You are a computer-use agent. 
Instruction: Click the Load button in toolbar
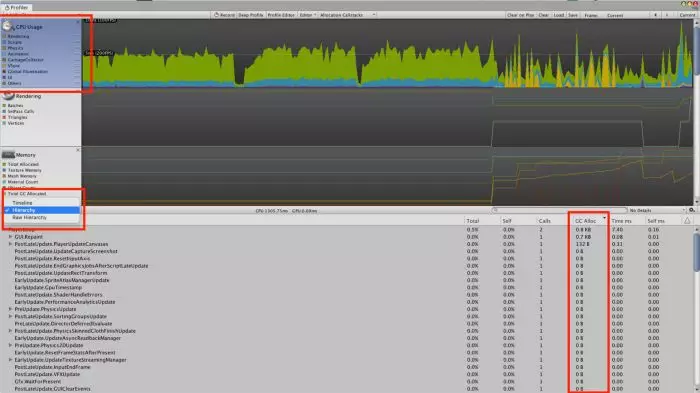pos(558,15)
